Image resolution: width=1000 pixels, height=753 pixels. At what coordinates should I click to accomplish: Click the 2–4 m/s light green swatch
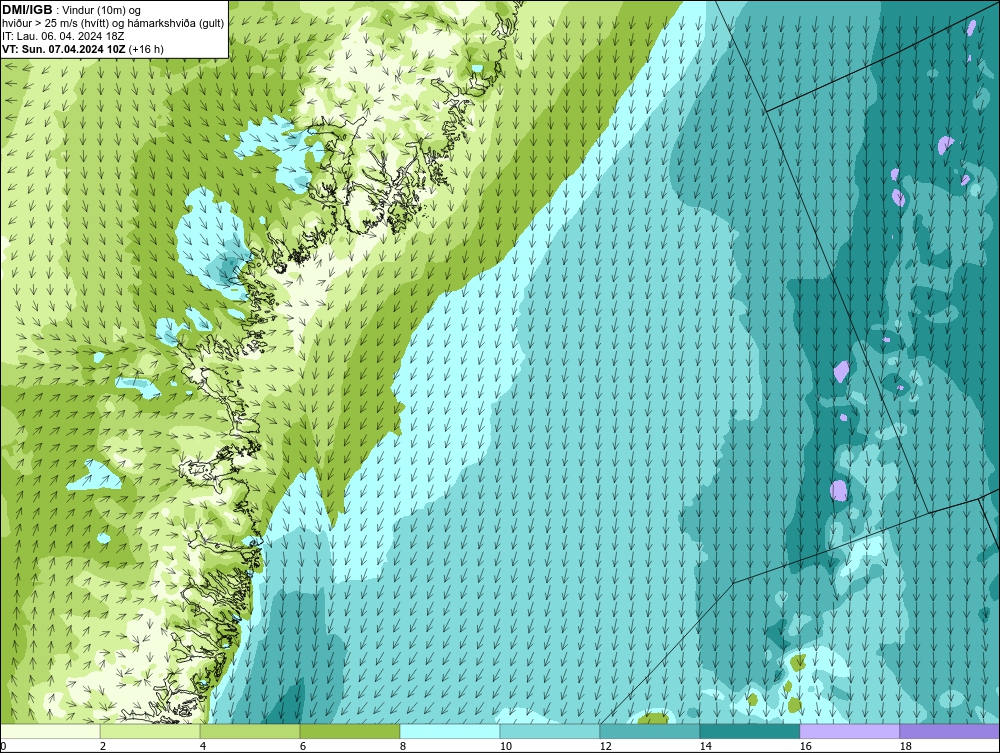(150, 731)
